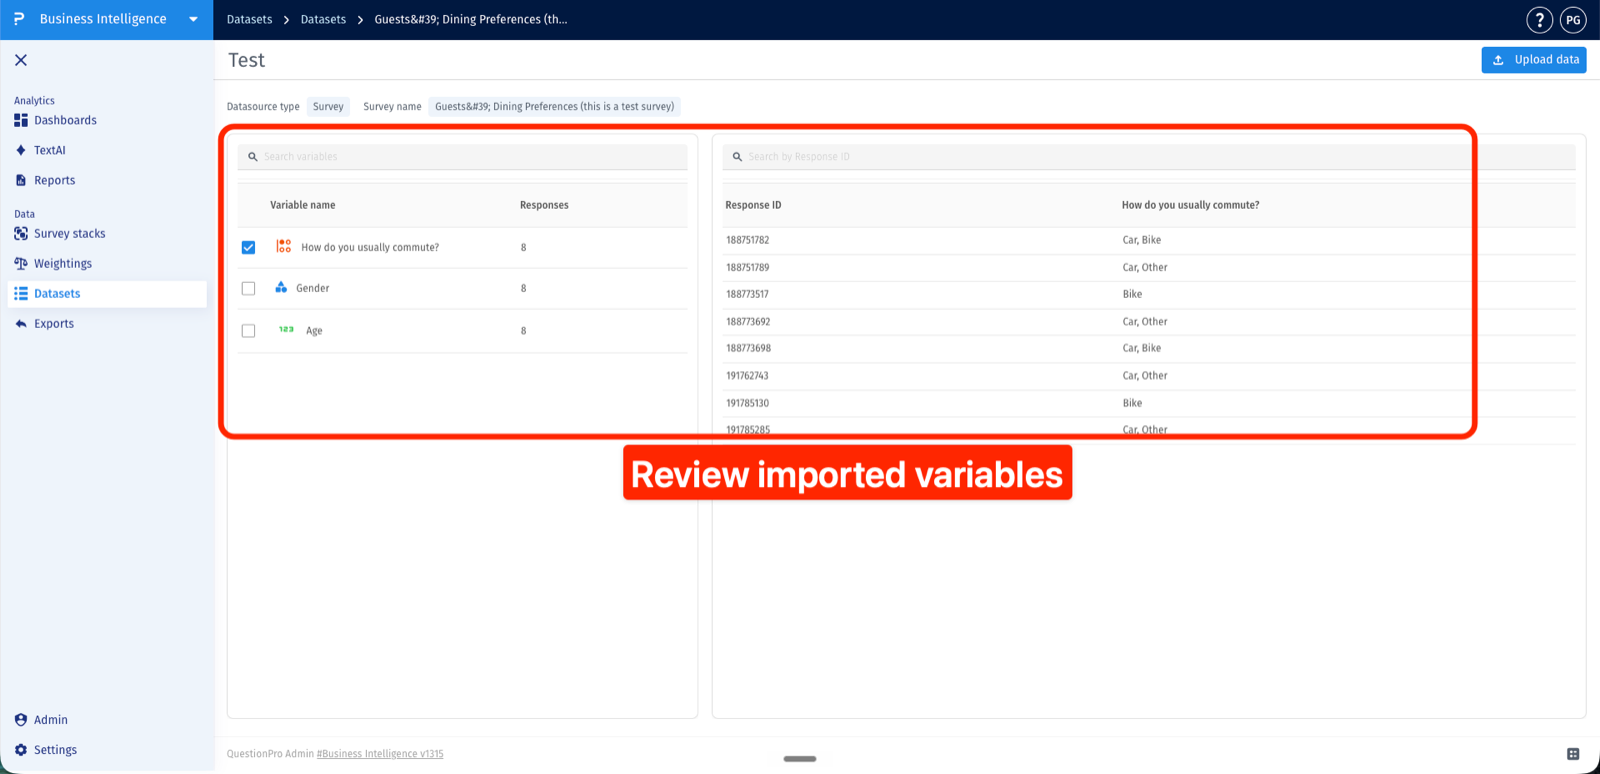The height and width of the screenshot is (774, 1600).
Task: Click the Survey datasource type tag
Action: click(328, 106)
